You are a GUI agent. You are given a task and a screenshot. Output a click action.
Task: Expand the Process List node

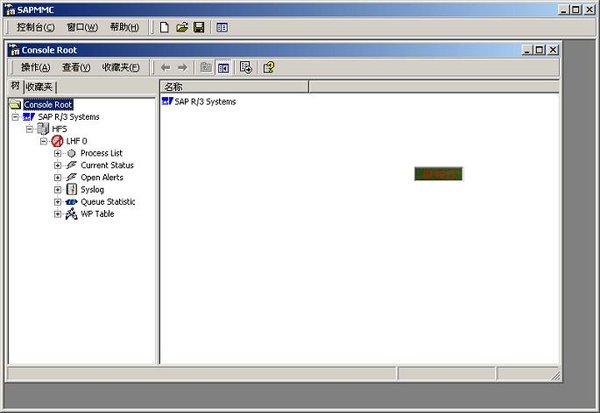coord(58,153)
